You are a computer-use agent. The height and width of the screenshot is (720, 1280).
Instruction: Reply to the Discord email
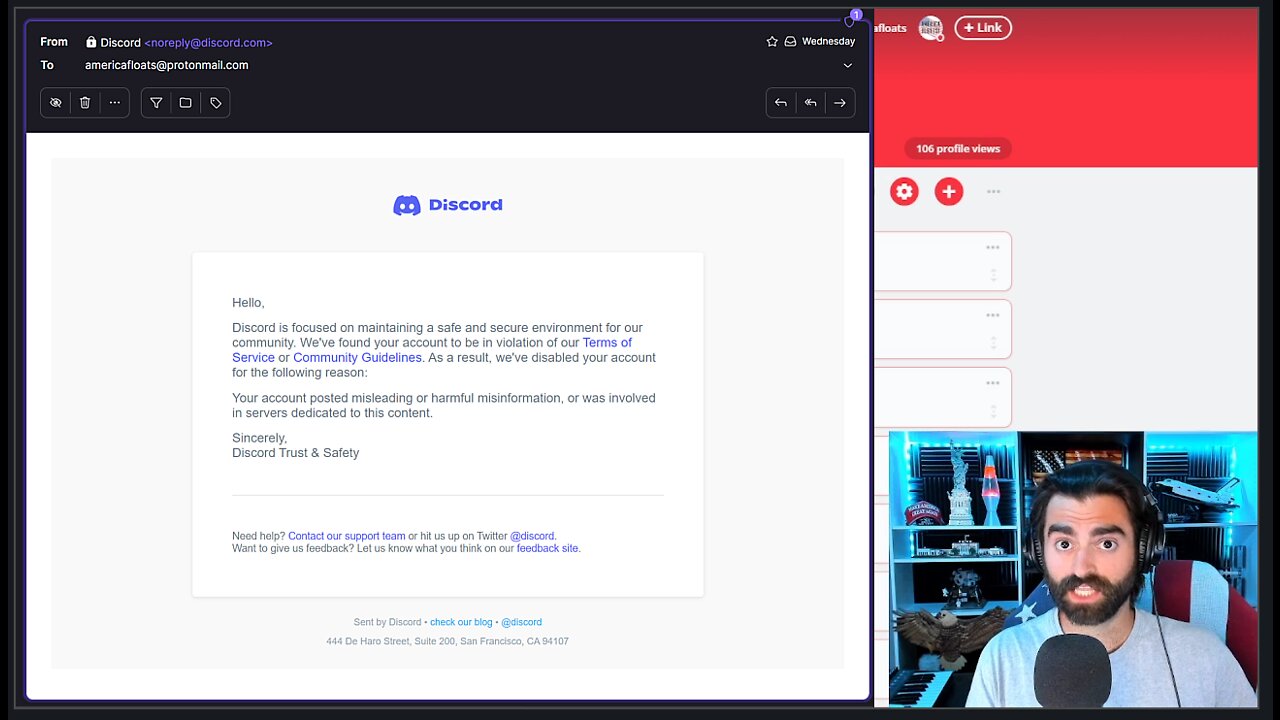click(x=781, y=103)
